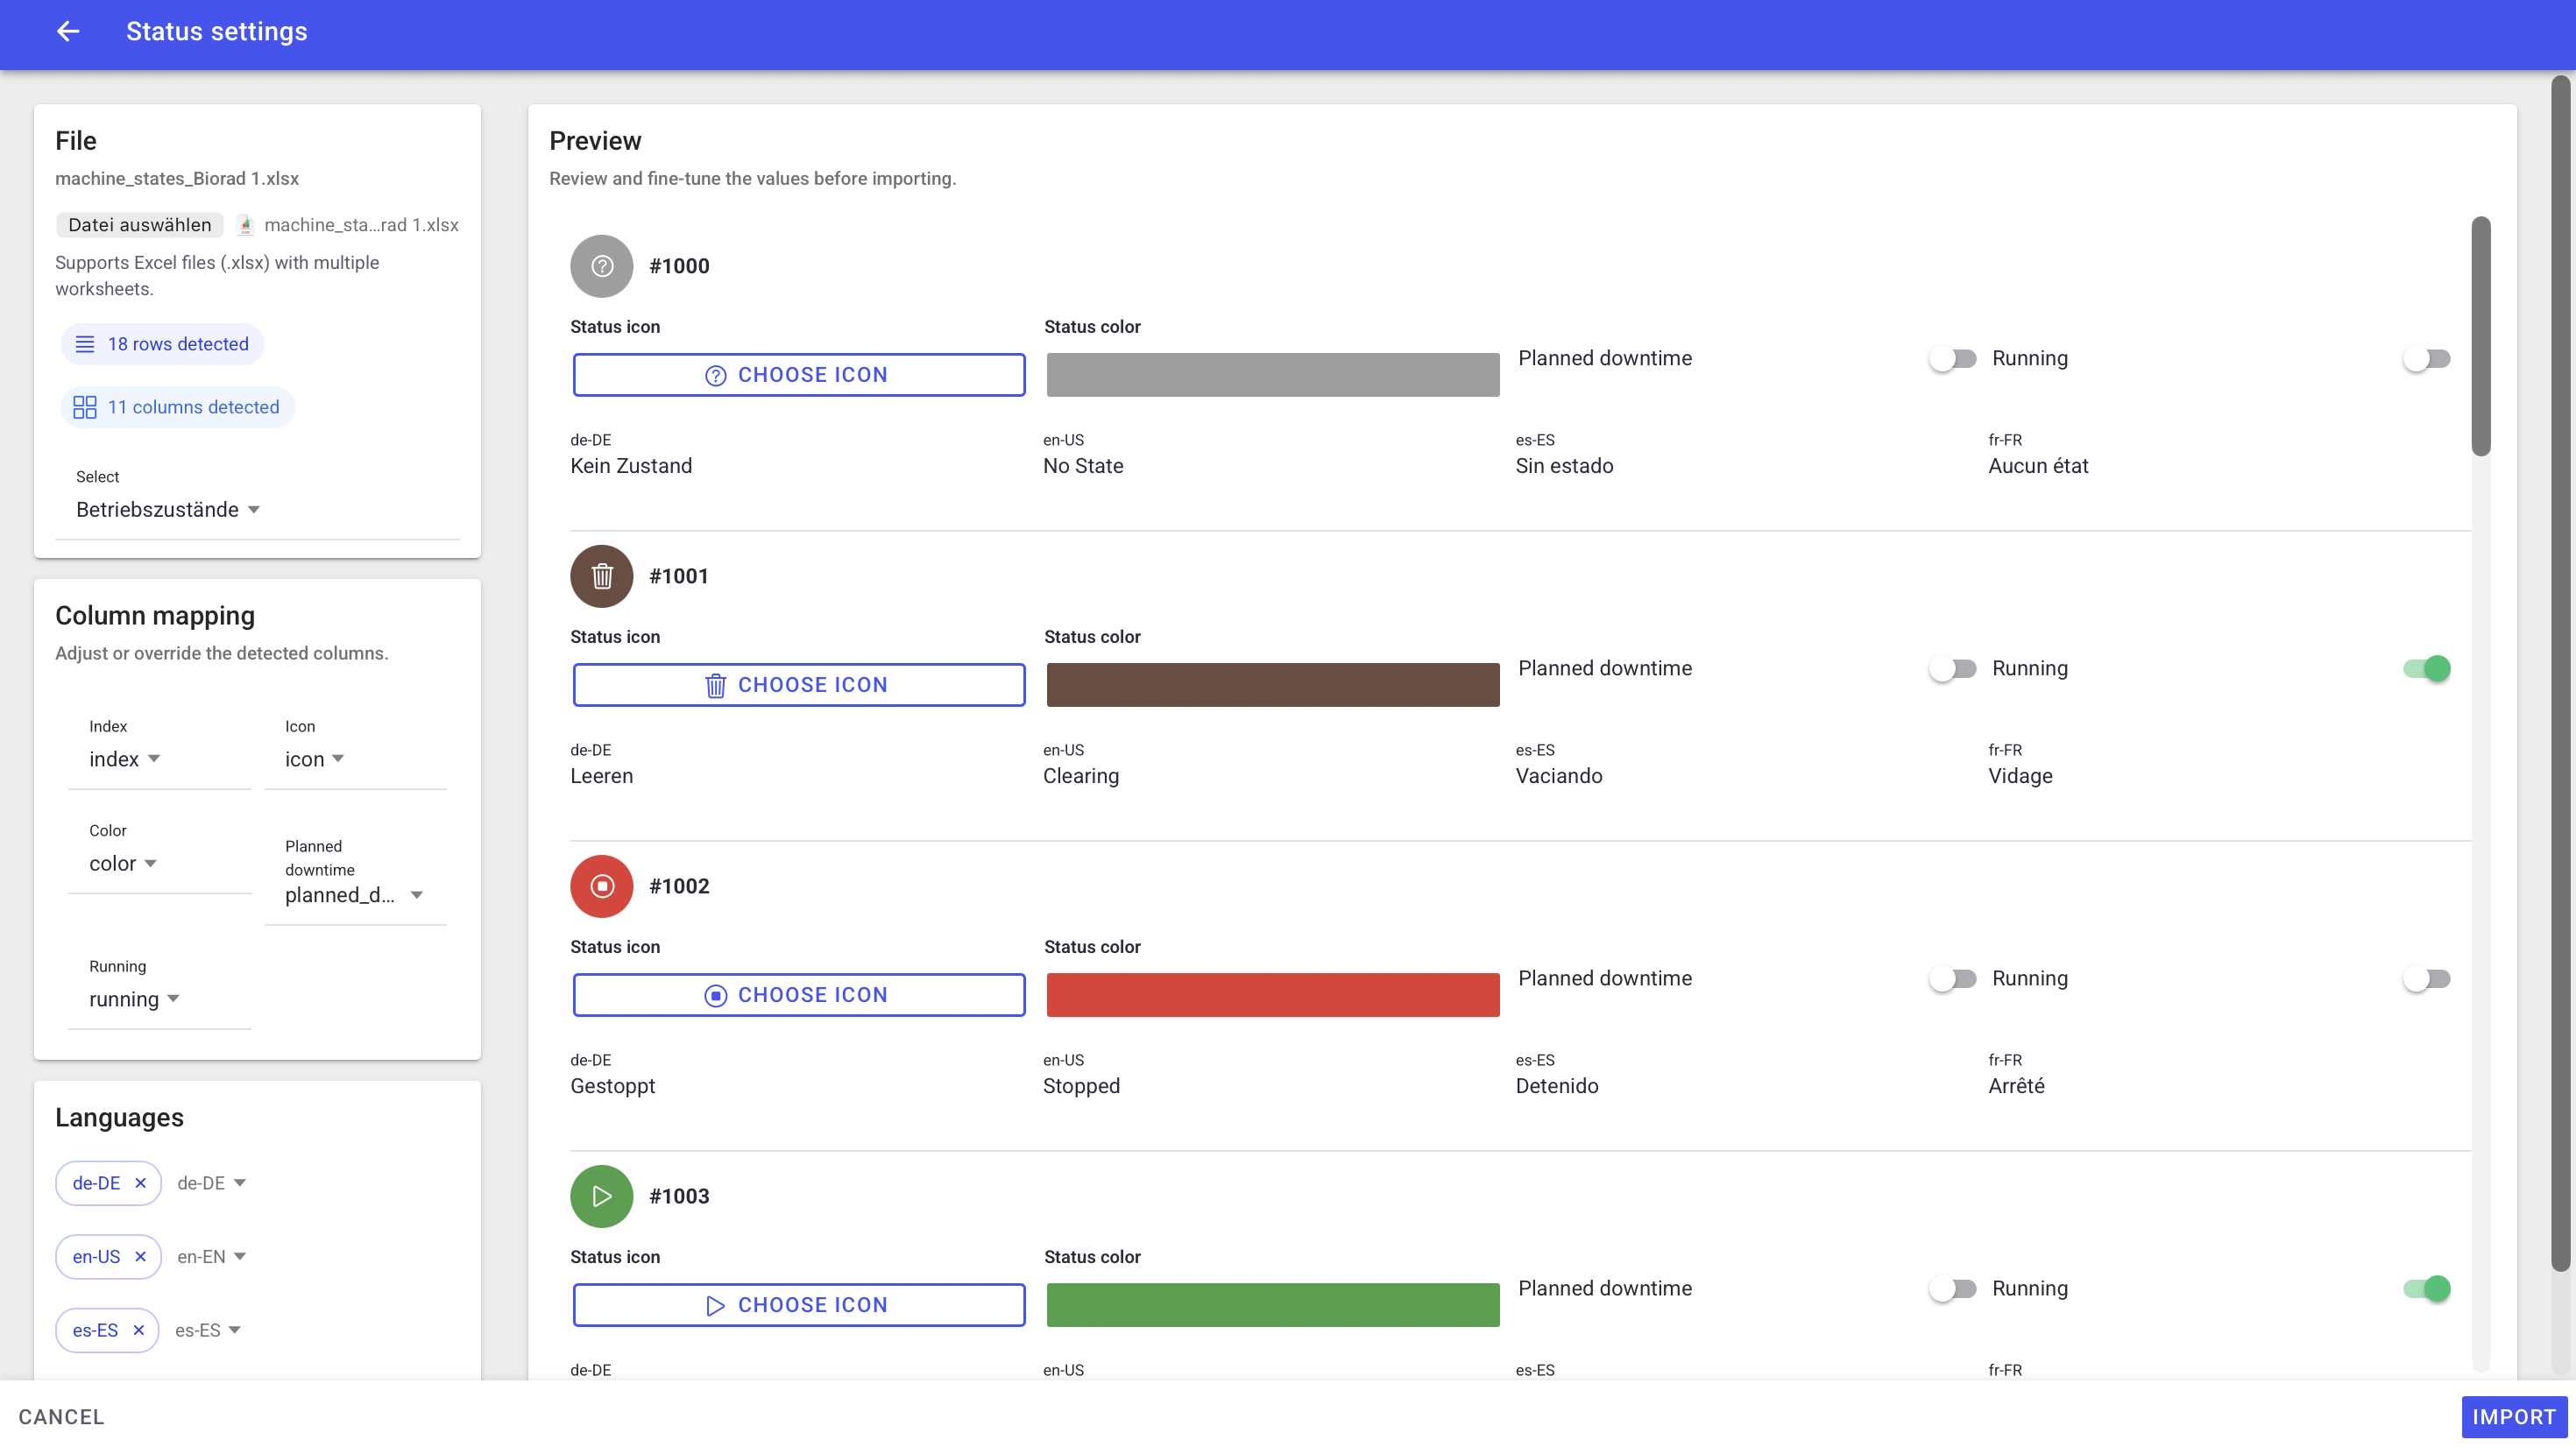This screenshot has width=2576, height=1454.
Task: Toggle Planned downtime for #1000
Action: tap(1952, 358)
